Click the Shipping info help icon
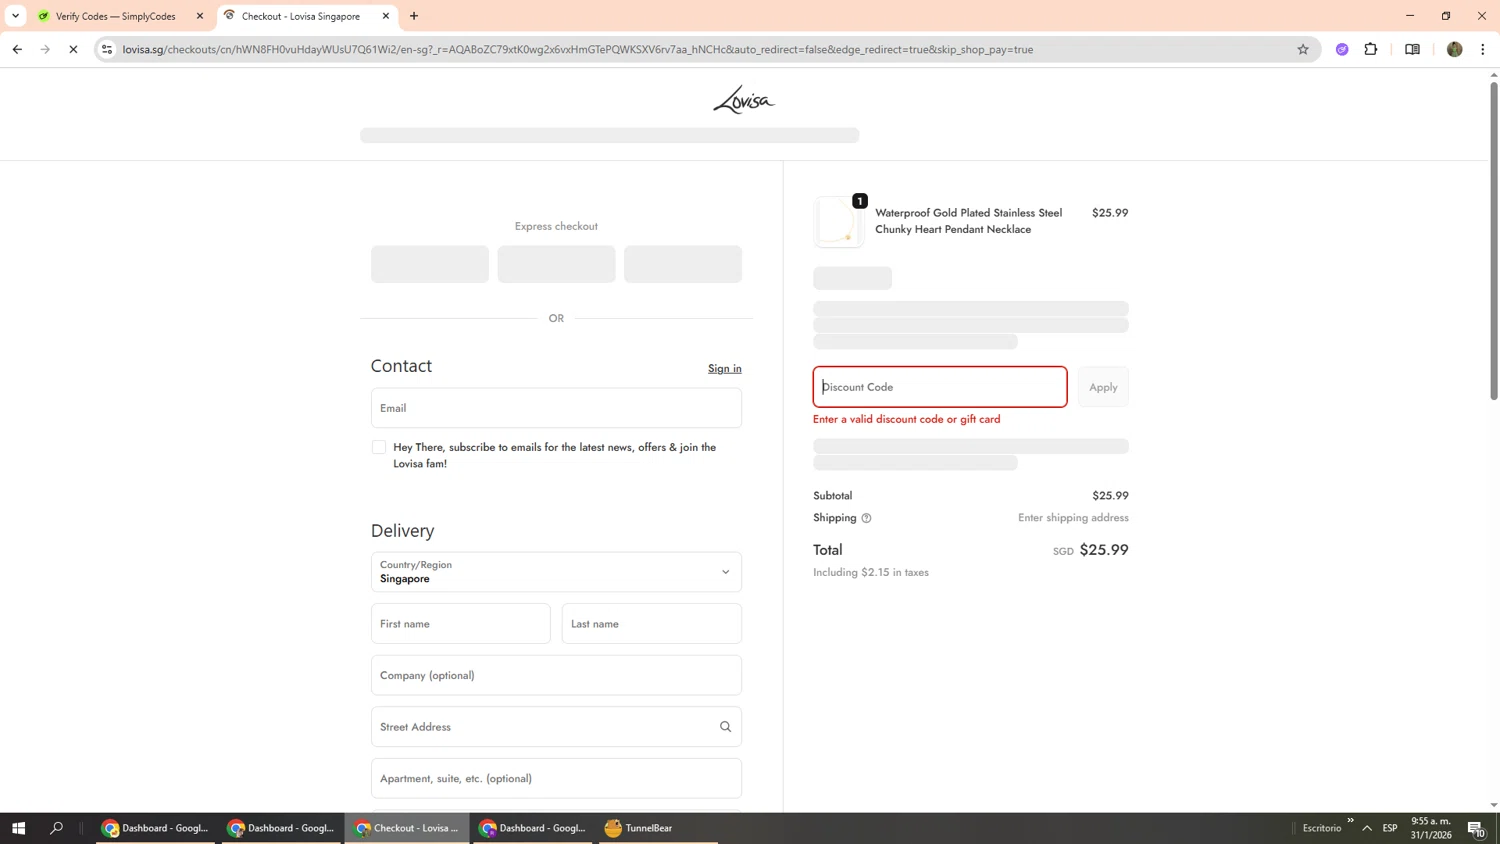This screenshot has width=1500, height=844. click(x=866, y=518)
